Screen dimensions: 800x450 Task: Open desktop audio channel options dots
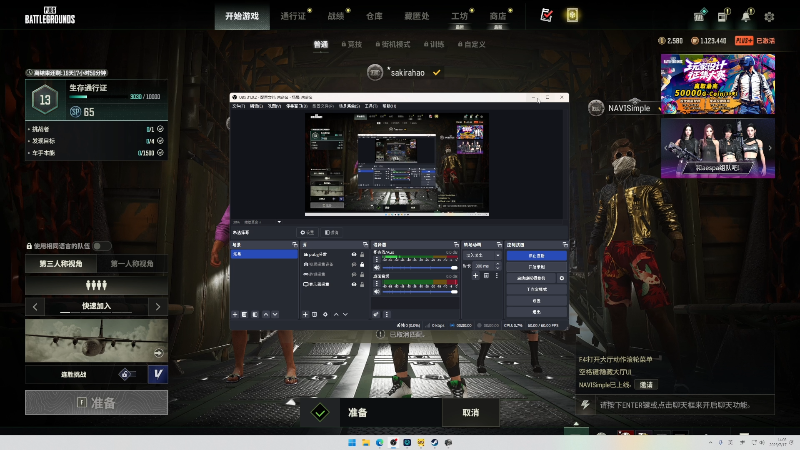coord(377,283)
